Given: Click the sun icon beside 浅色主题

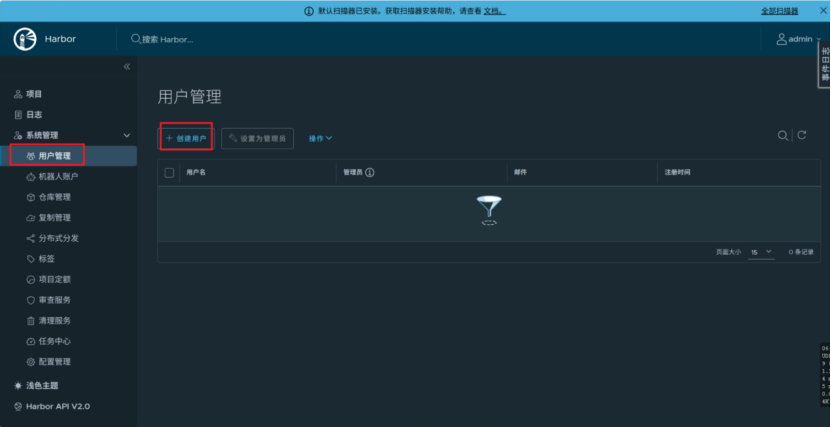Looking at the screenshot, I should click(x=18, y=386).
